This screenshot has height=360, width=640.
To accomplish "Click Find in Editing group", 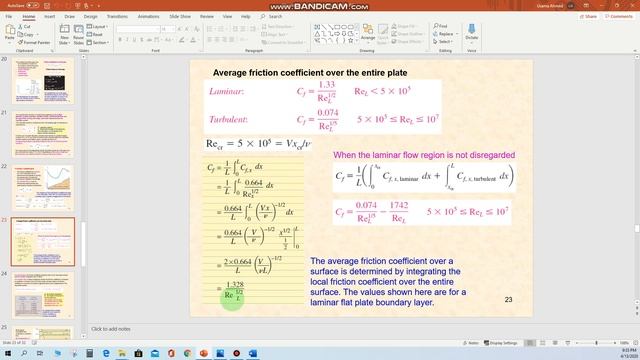I will click(x=440, y=26).
